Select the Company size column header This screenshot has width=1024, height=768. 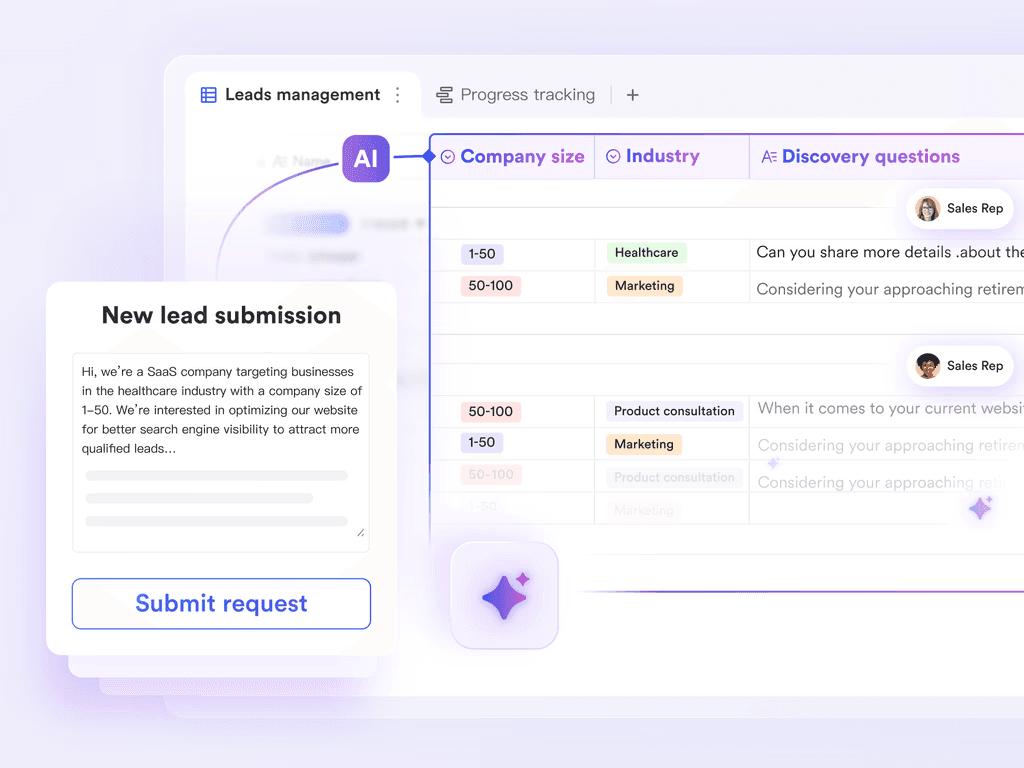tap(513, 157)
